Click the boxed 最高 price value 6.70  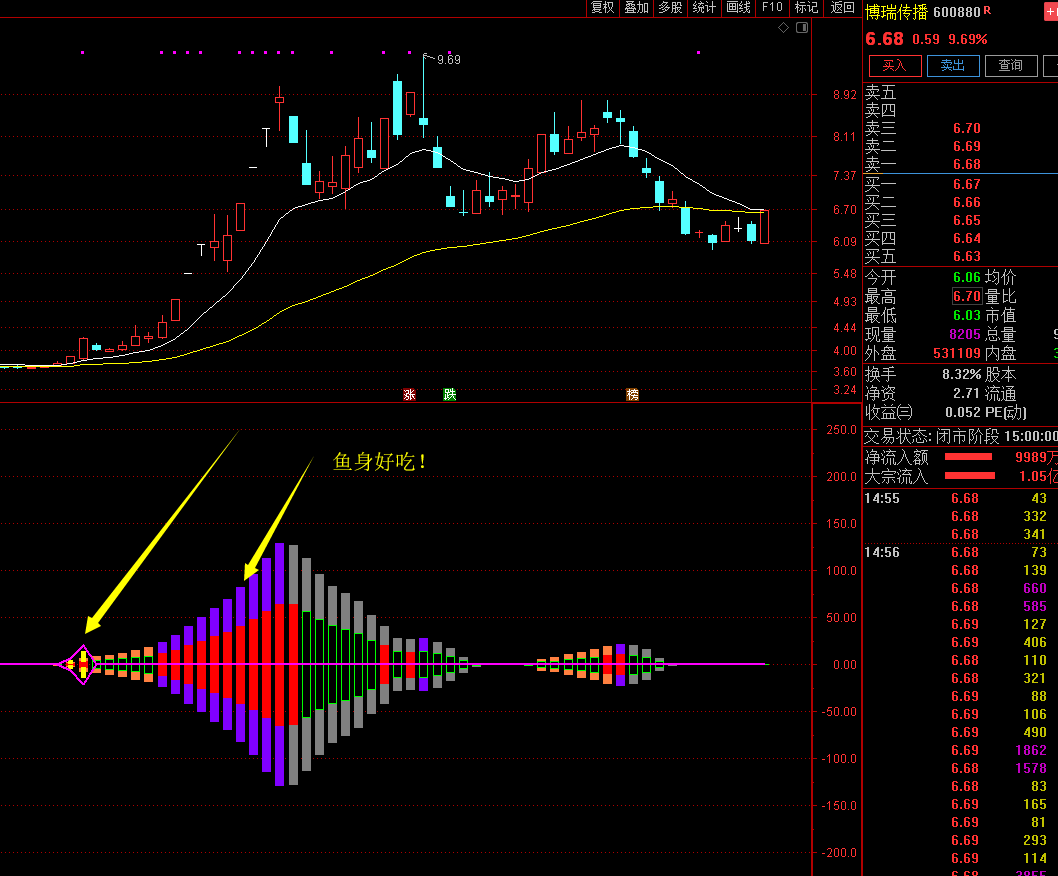[966, 296]
